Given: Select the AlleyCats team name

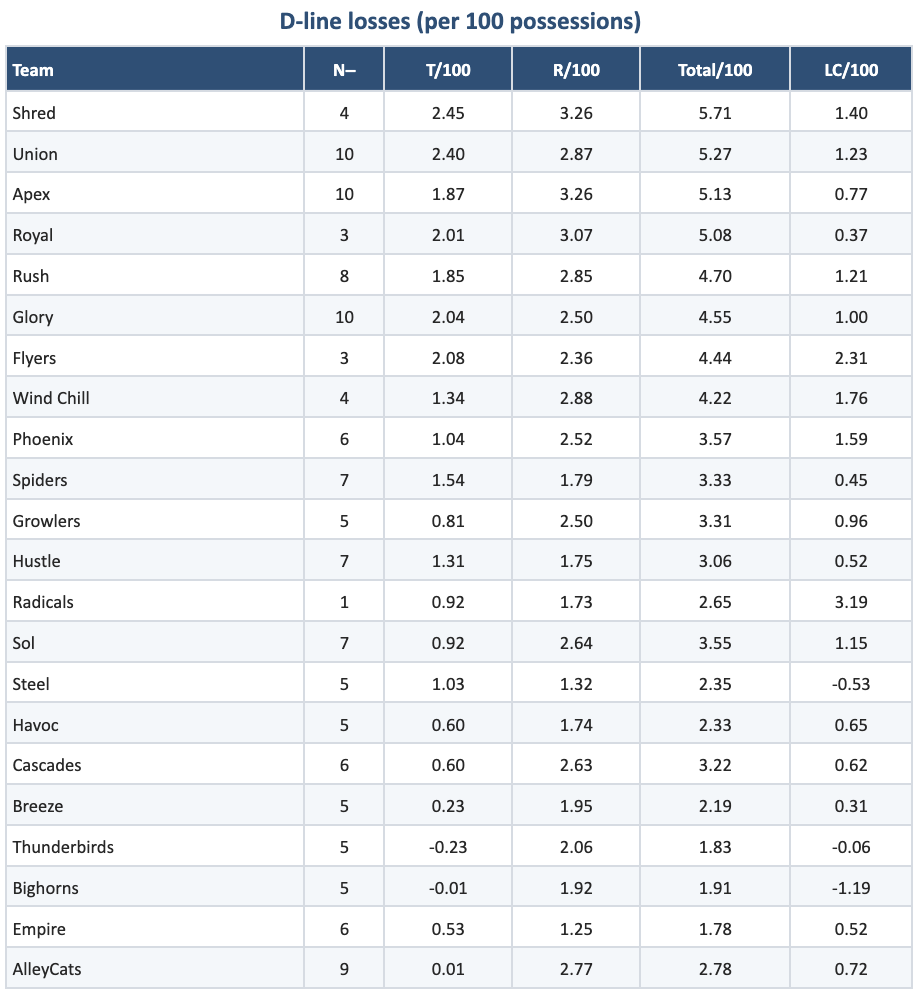Looking at the screenshot, I should [x=47, y=969].
